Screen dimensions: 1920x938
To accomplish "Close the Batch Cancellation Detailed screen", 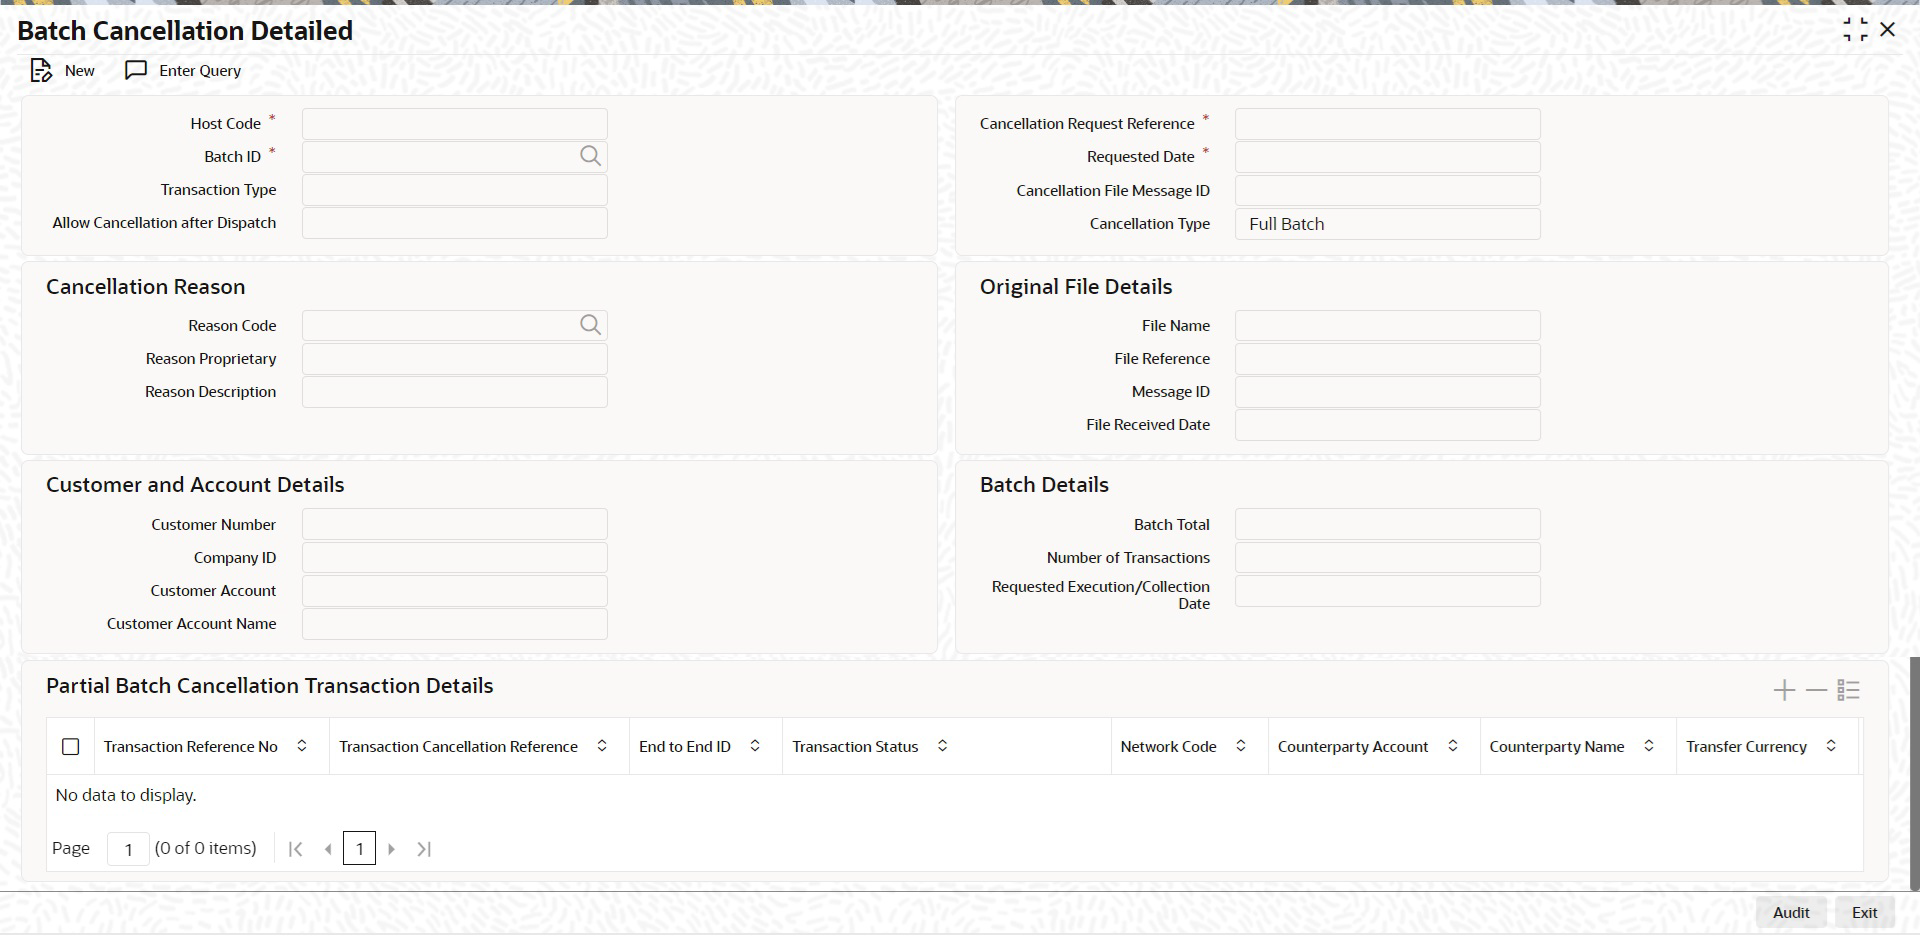I will (x=1887, y=30).
